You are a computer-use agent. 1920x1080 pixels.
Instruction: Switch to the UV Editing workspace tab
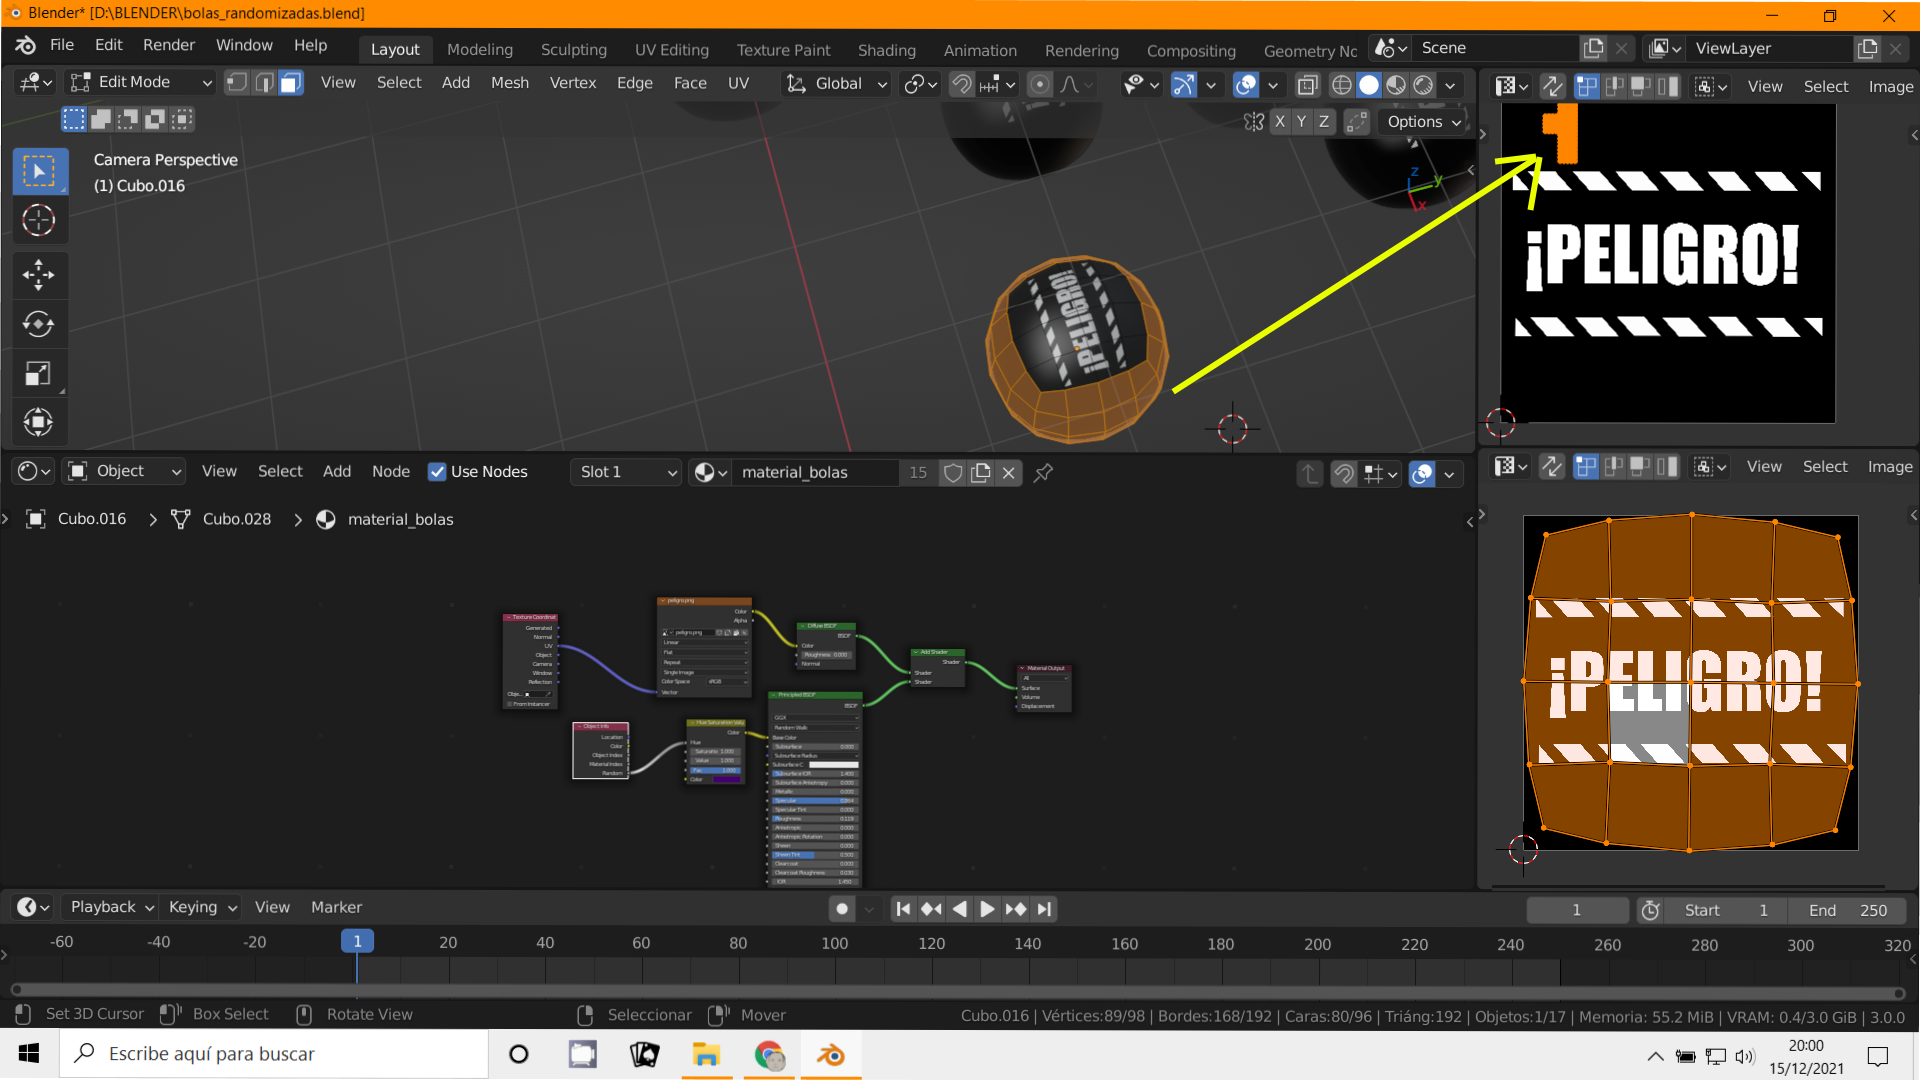point(671,50)
